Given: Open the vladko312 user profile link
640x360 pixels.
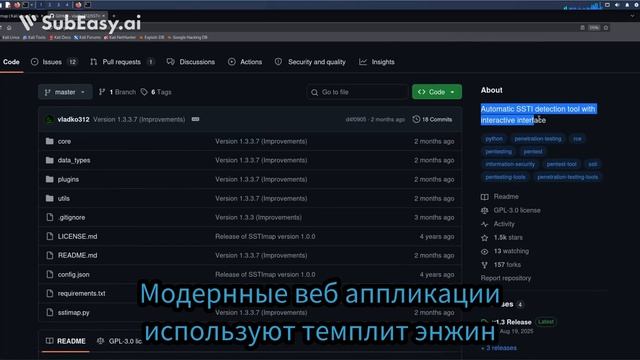Looking at the screenshot, I should pyautogui.click(x=73, y=120).
